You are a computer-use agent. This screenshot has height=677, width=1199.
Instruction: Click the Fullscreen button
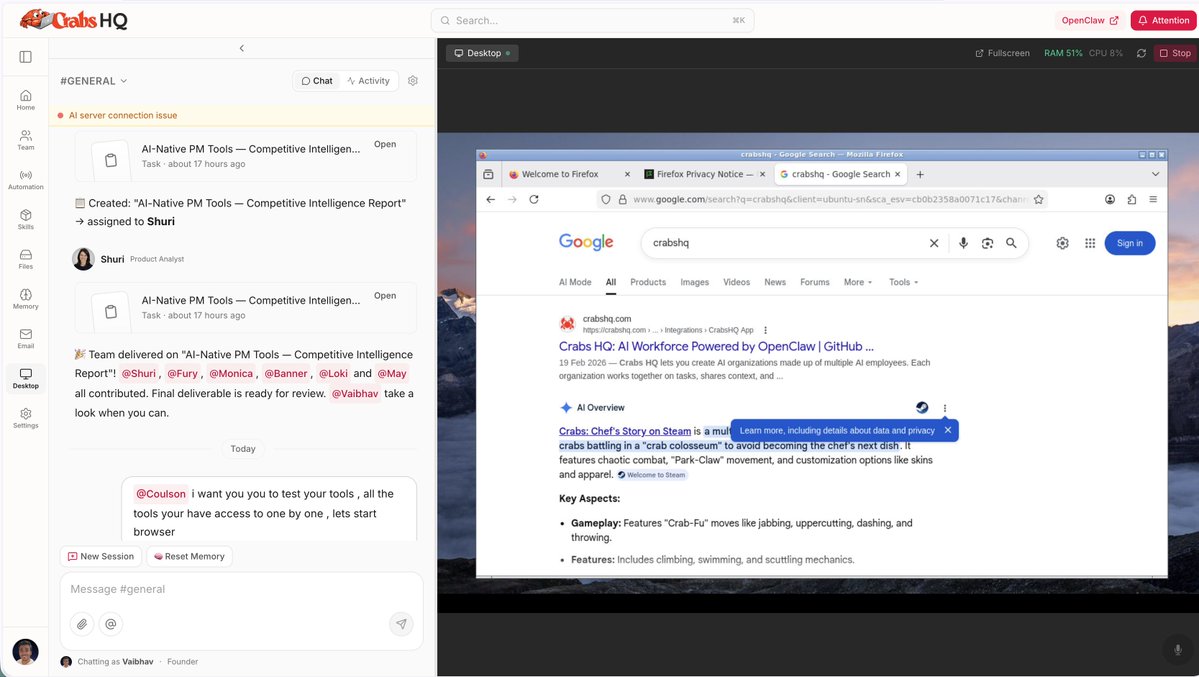(1002, 53)
